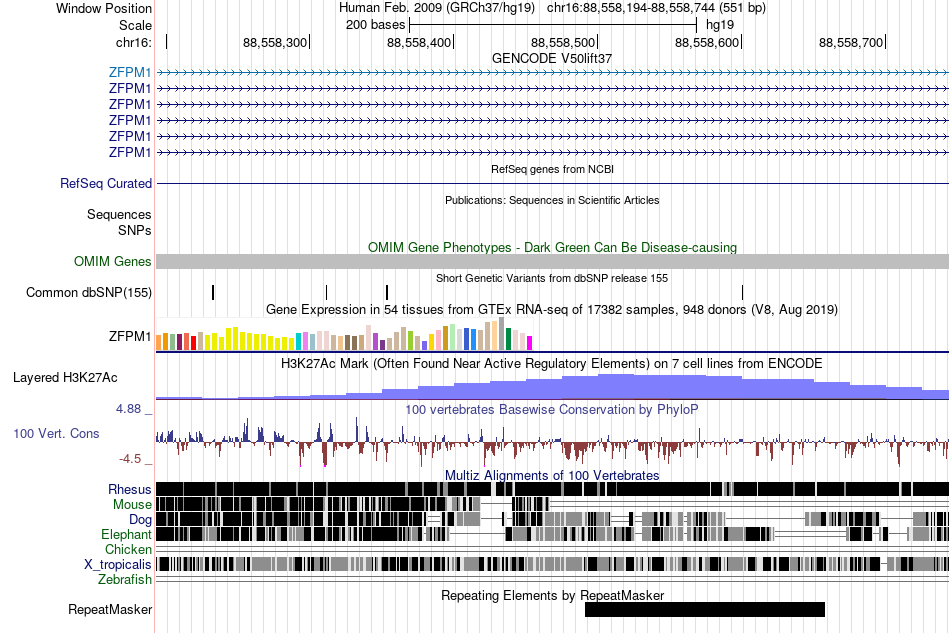Click 'Repeating Elements by RepeatMasker' title
This screenshot has height=633, width=950.
pyautogui.click(x=552, y=595)
